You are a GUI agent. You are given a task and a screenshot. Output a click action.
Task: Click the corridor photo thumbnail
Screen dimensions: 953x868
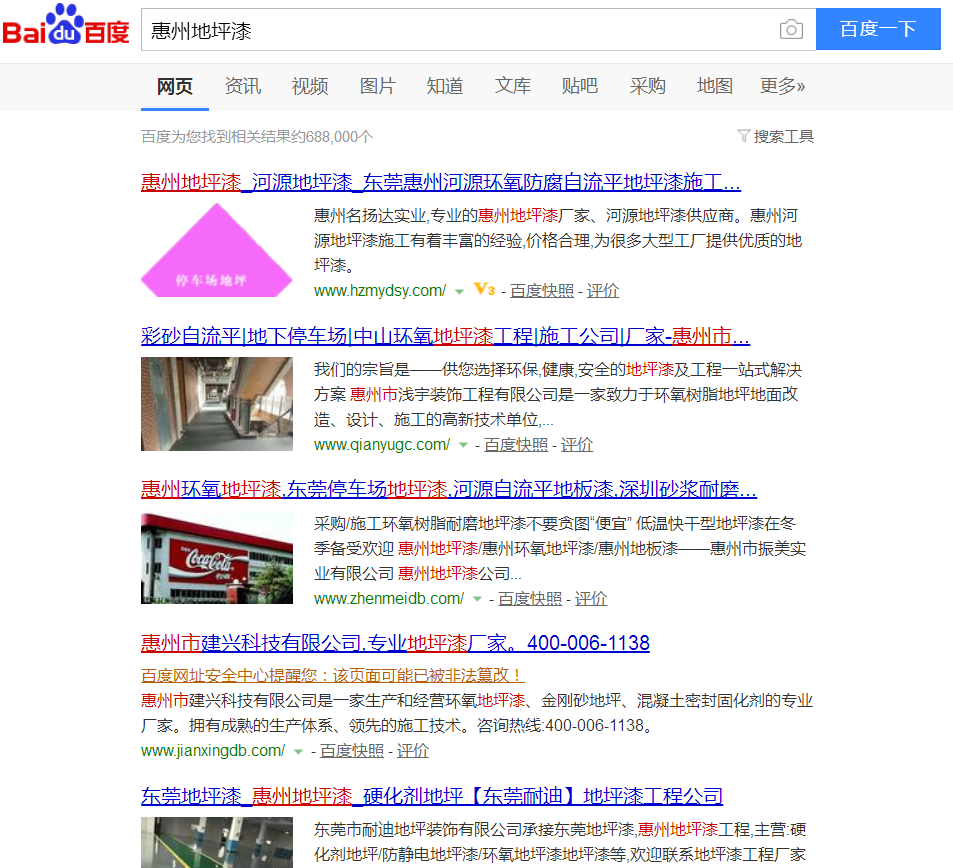pos(217,404)
